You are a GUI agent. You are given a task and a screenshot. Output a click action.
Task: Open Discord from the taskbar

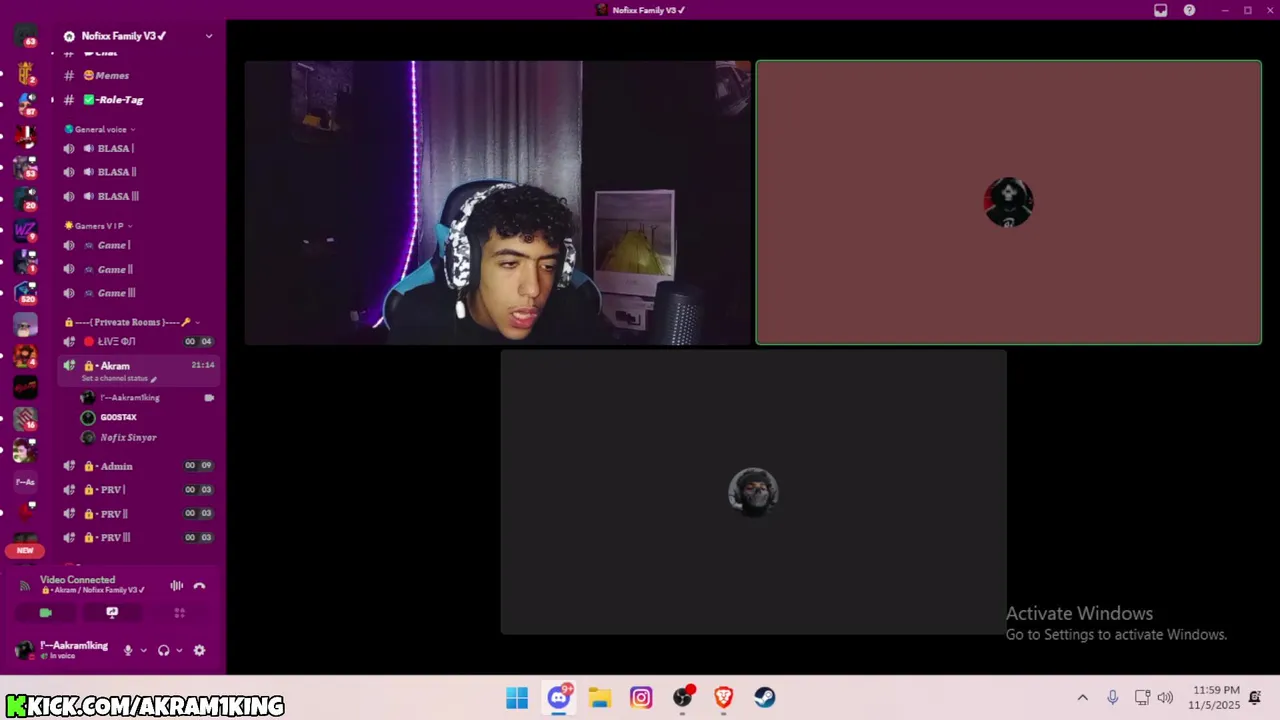pyautogui.click(x=559, y=698)
